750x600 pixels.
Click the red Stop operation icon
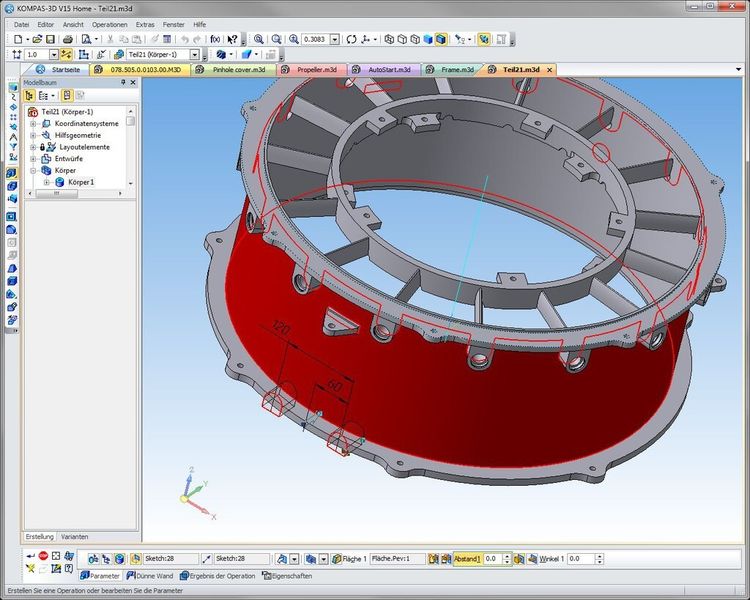(x=43, y=555)
